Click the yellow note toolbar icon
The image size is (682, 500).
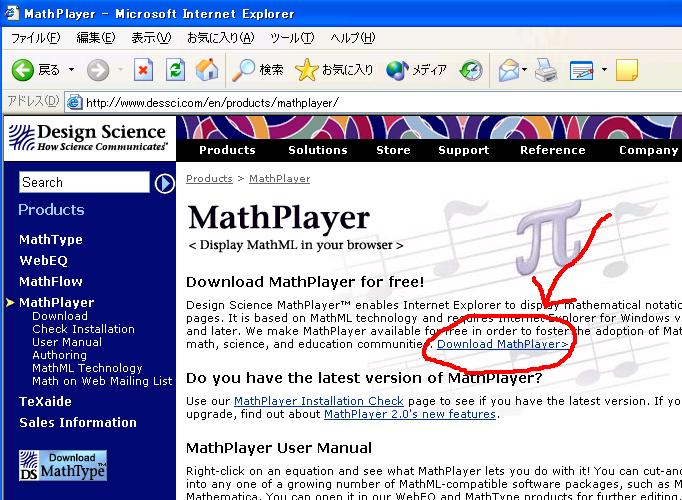[x=627, y=70]
